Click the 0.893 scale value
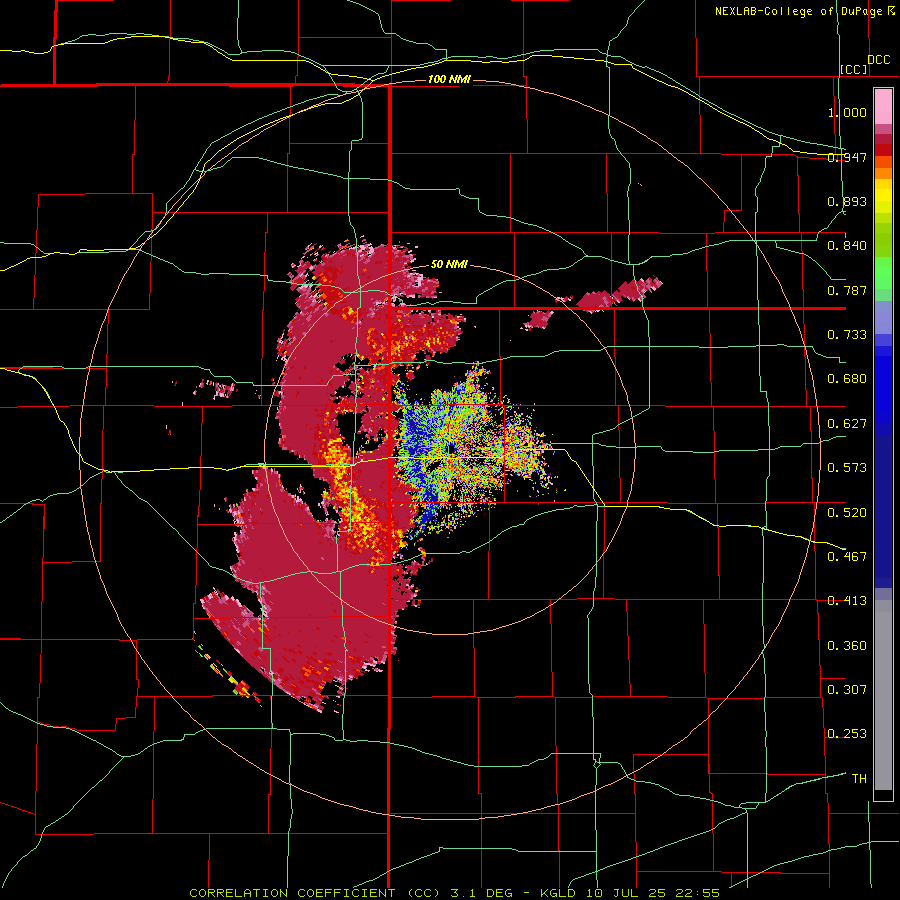The height and width of the screenshot is (900, 900). click(x=847, y=201)
